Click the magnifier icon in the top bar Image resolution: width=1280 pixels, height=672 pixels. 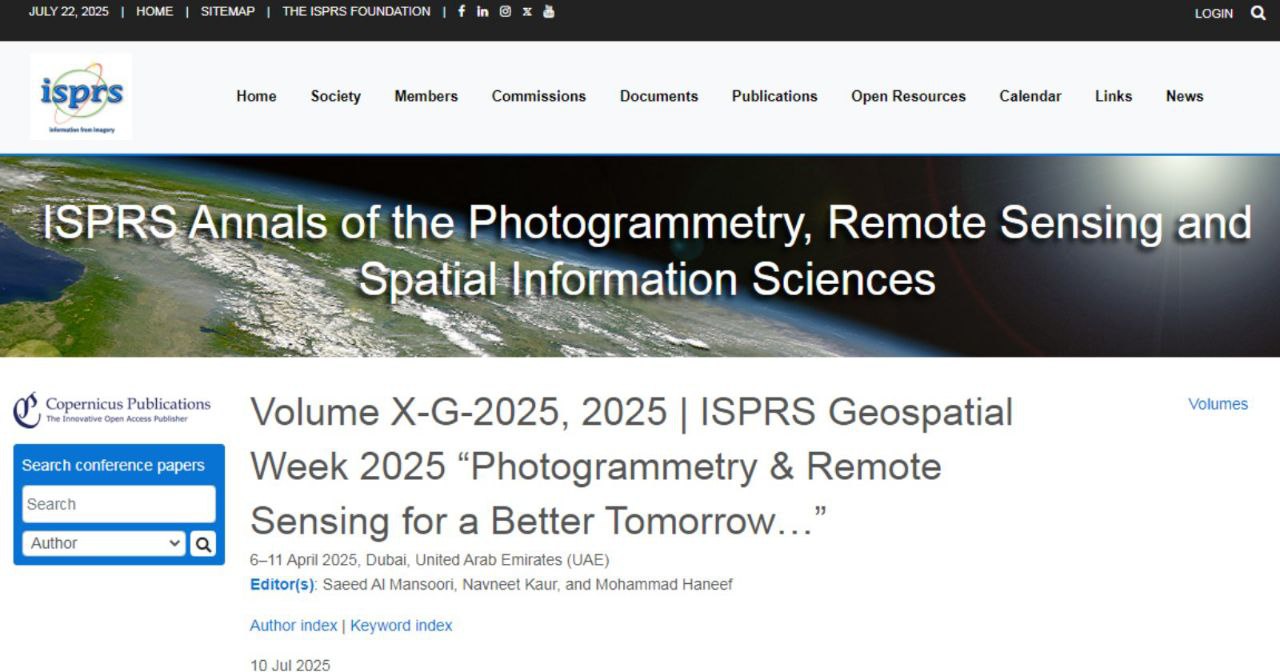click(1258, 13)
